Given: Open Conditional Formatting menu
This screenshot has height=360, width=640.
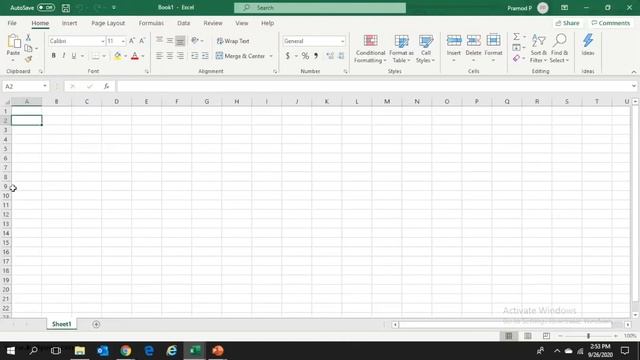Looking at the screenshot, I should tap(370, 48).
